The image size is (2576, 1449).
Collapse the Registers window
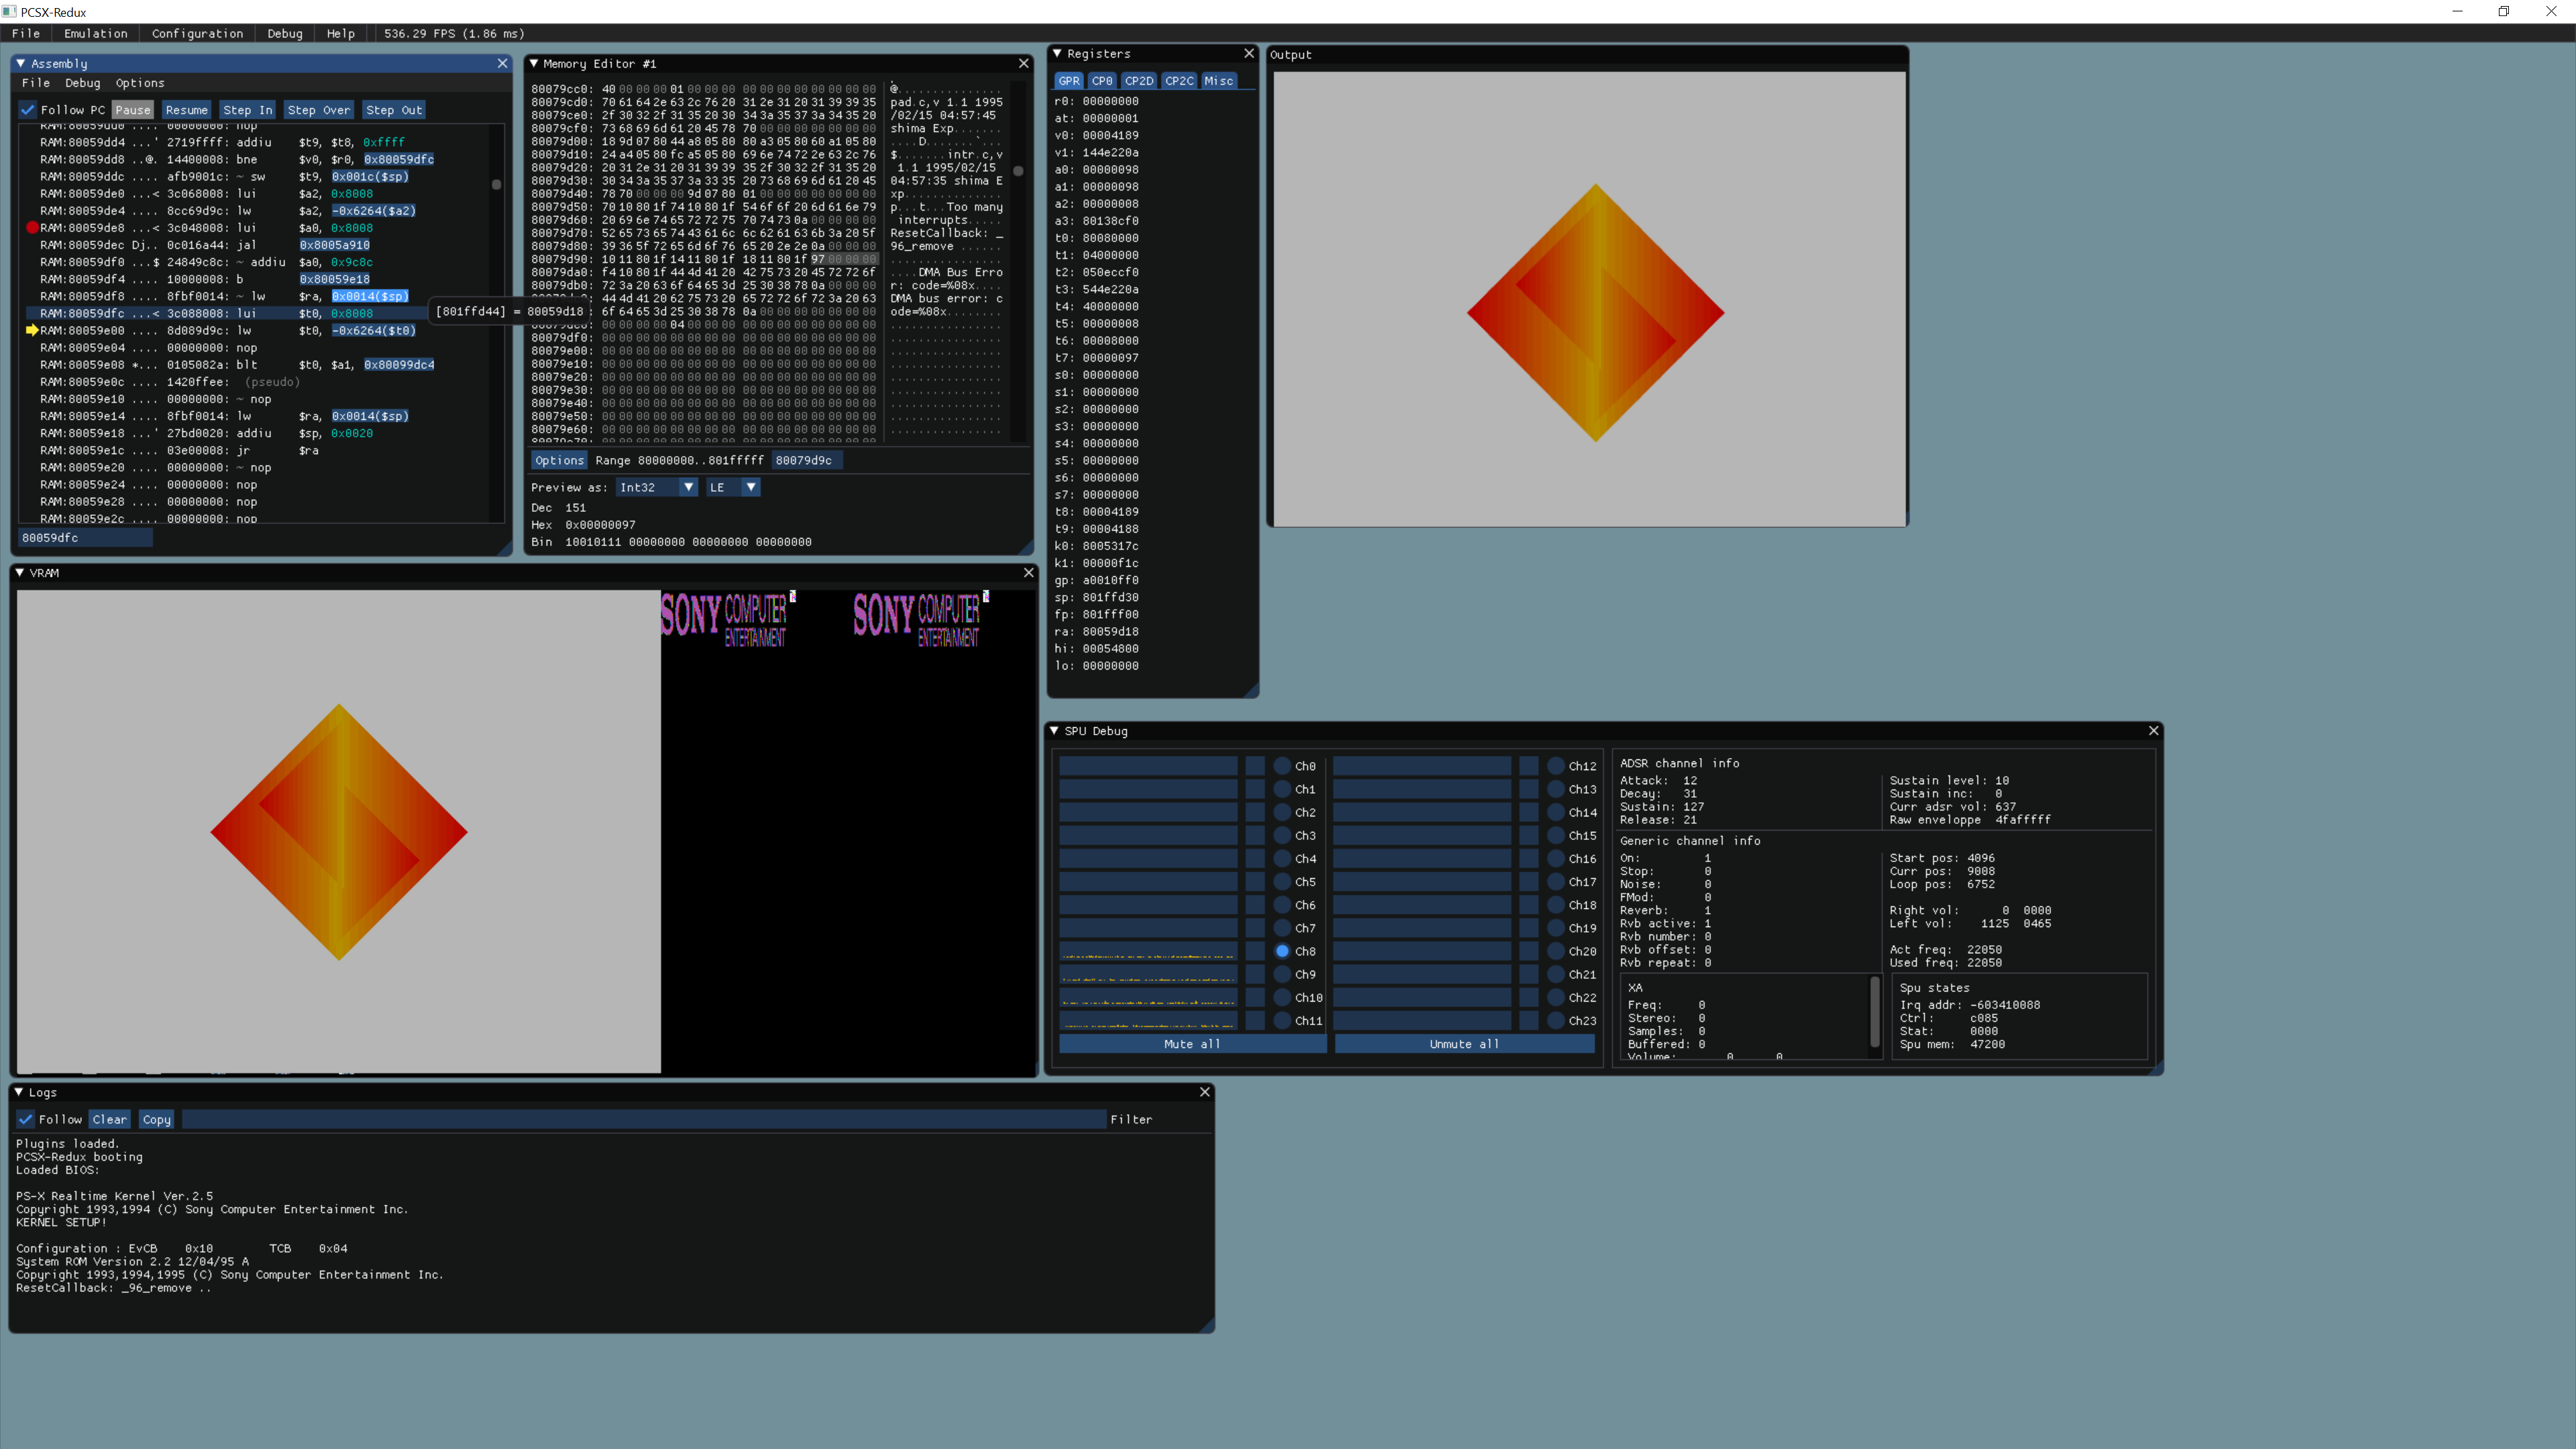(x=1058, y=53)
